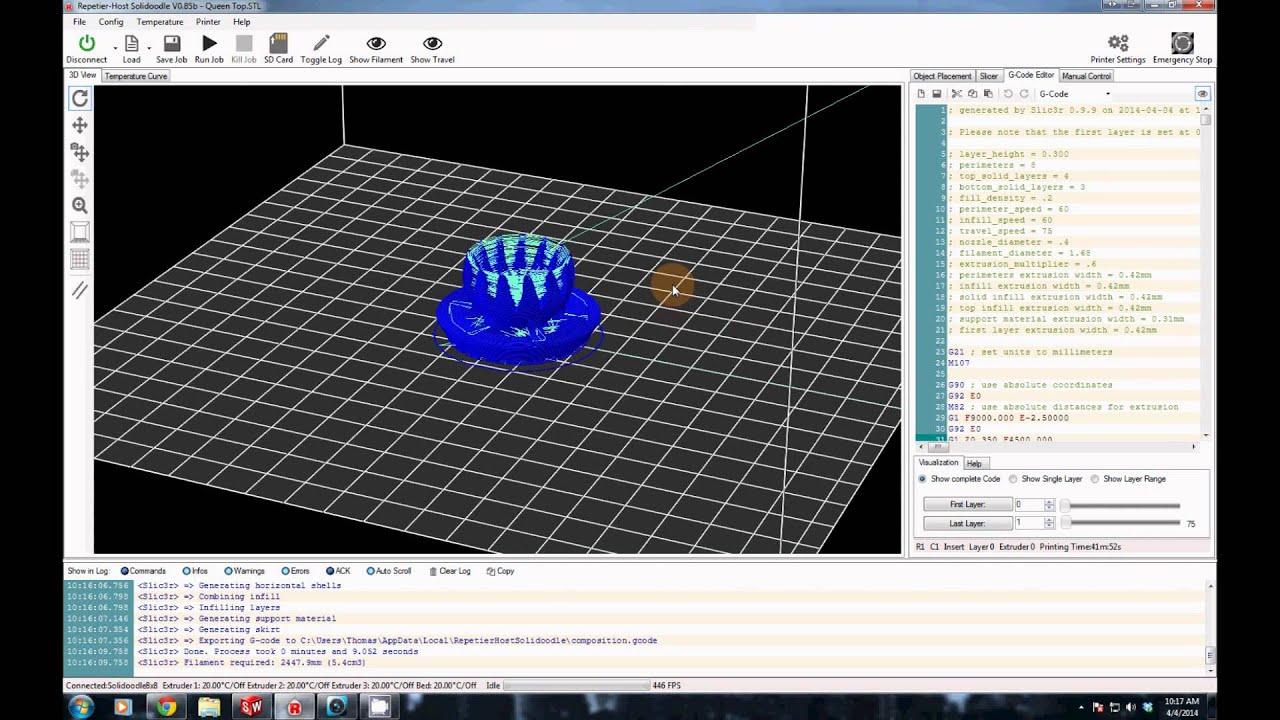Click the Last Layer spinner arrows
The width and height of the screenshot is (1280, 720).
click(1049, 524)
